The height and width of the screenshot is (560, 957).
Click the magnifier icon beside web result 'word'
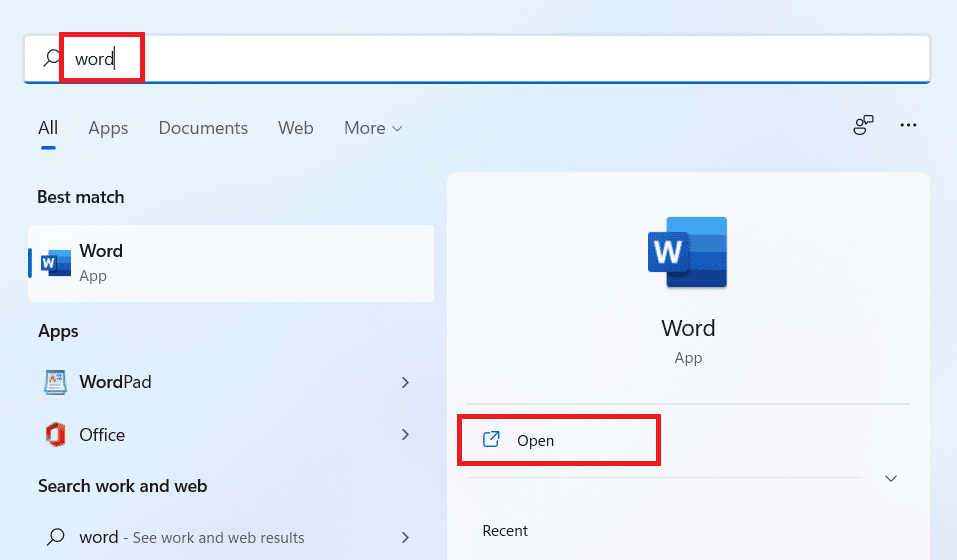(56, 537)
